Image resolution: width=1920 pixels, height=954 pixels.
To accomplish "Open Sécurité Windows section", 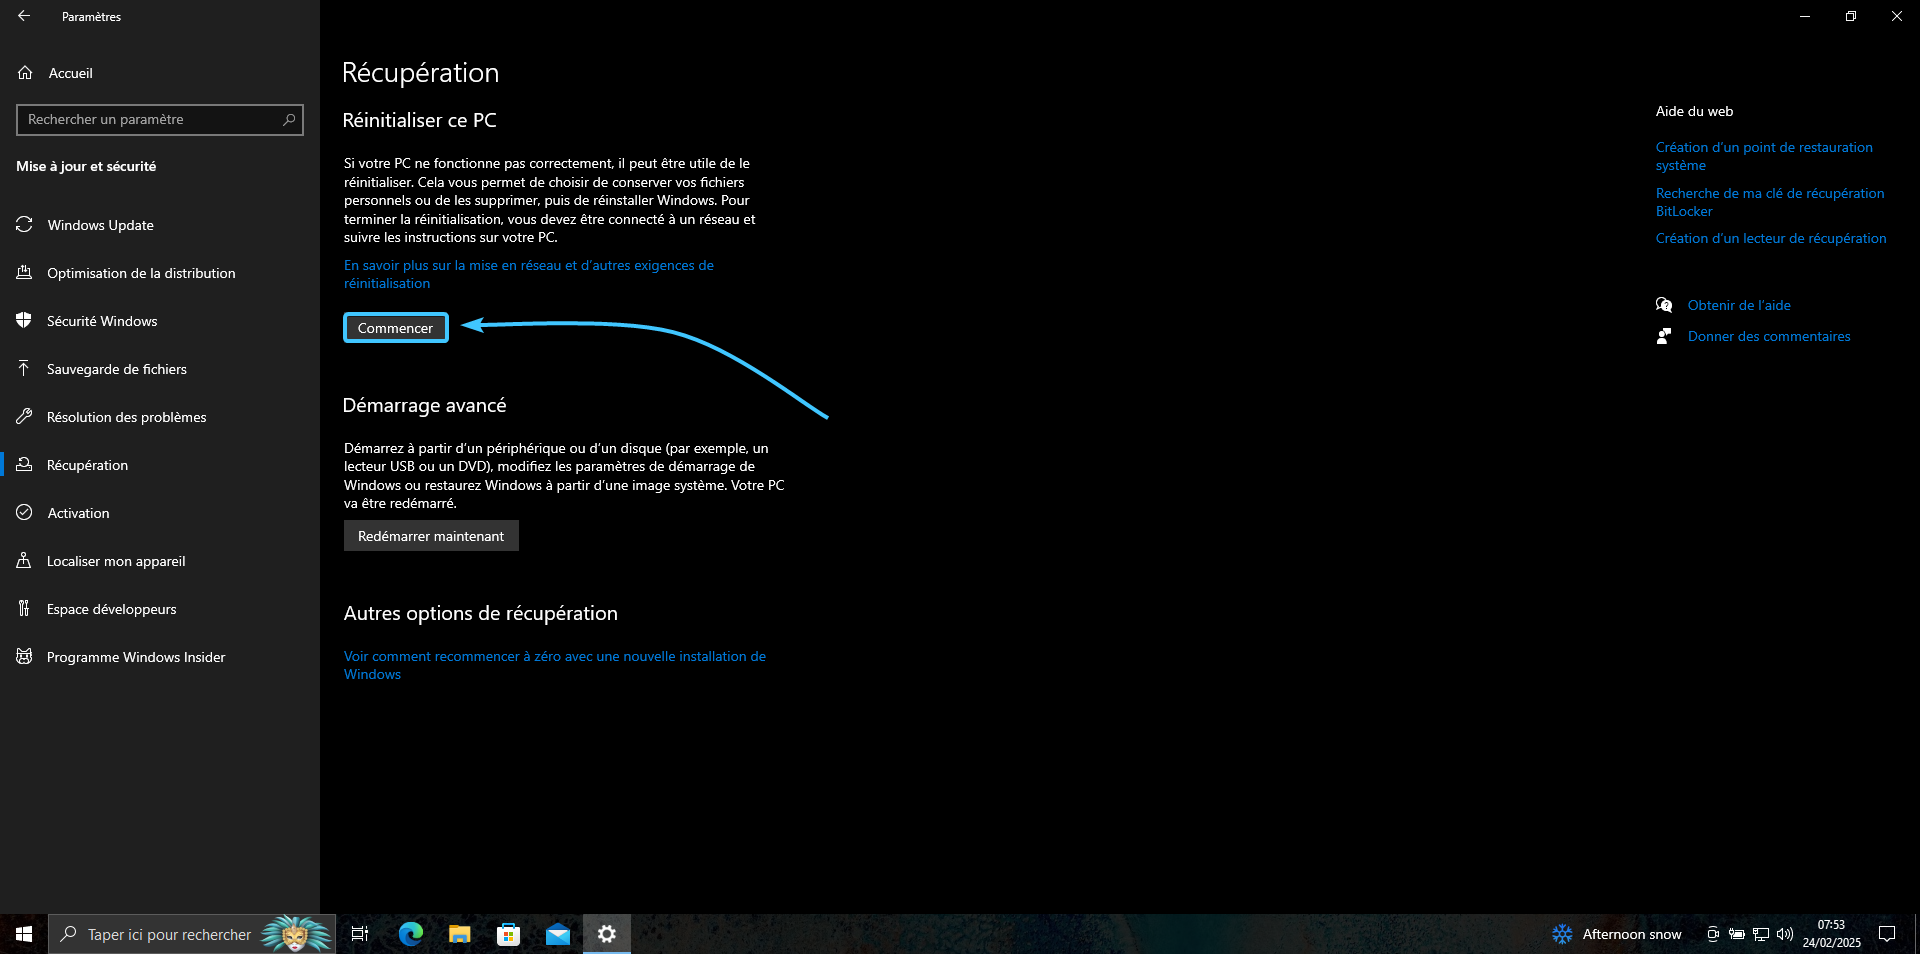I will tap(160, 321).
